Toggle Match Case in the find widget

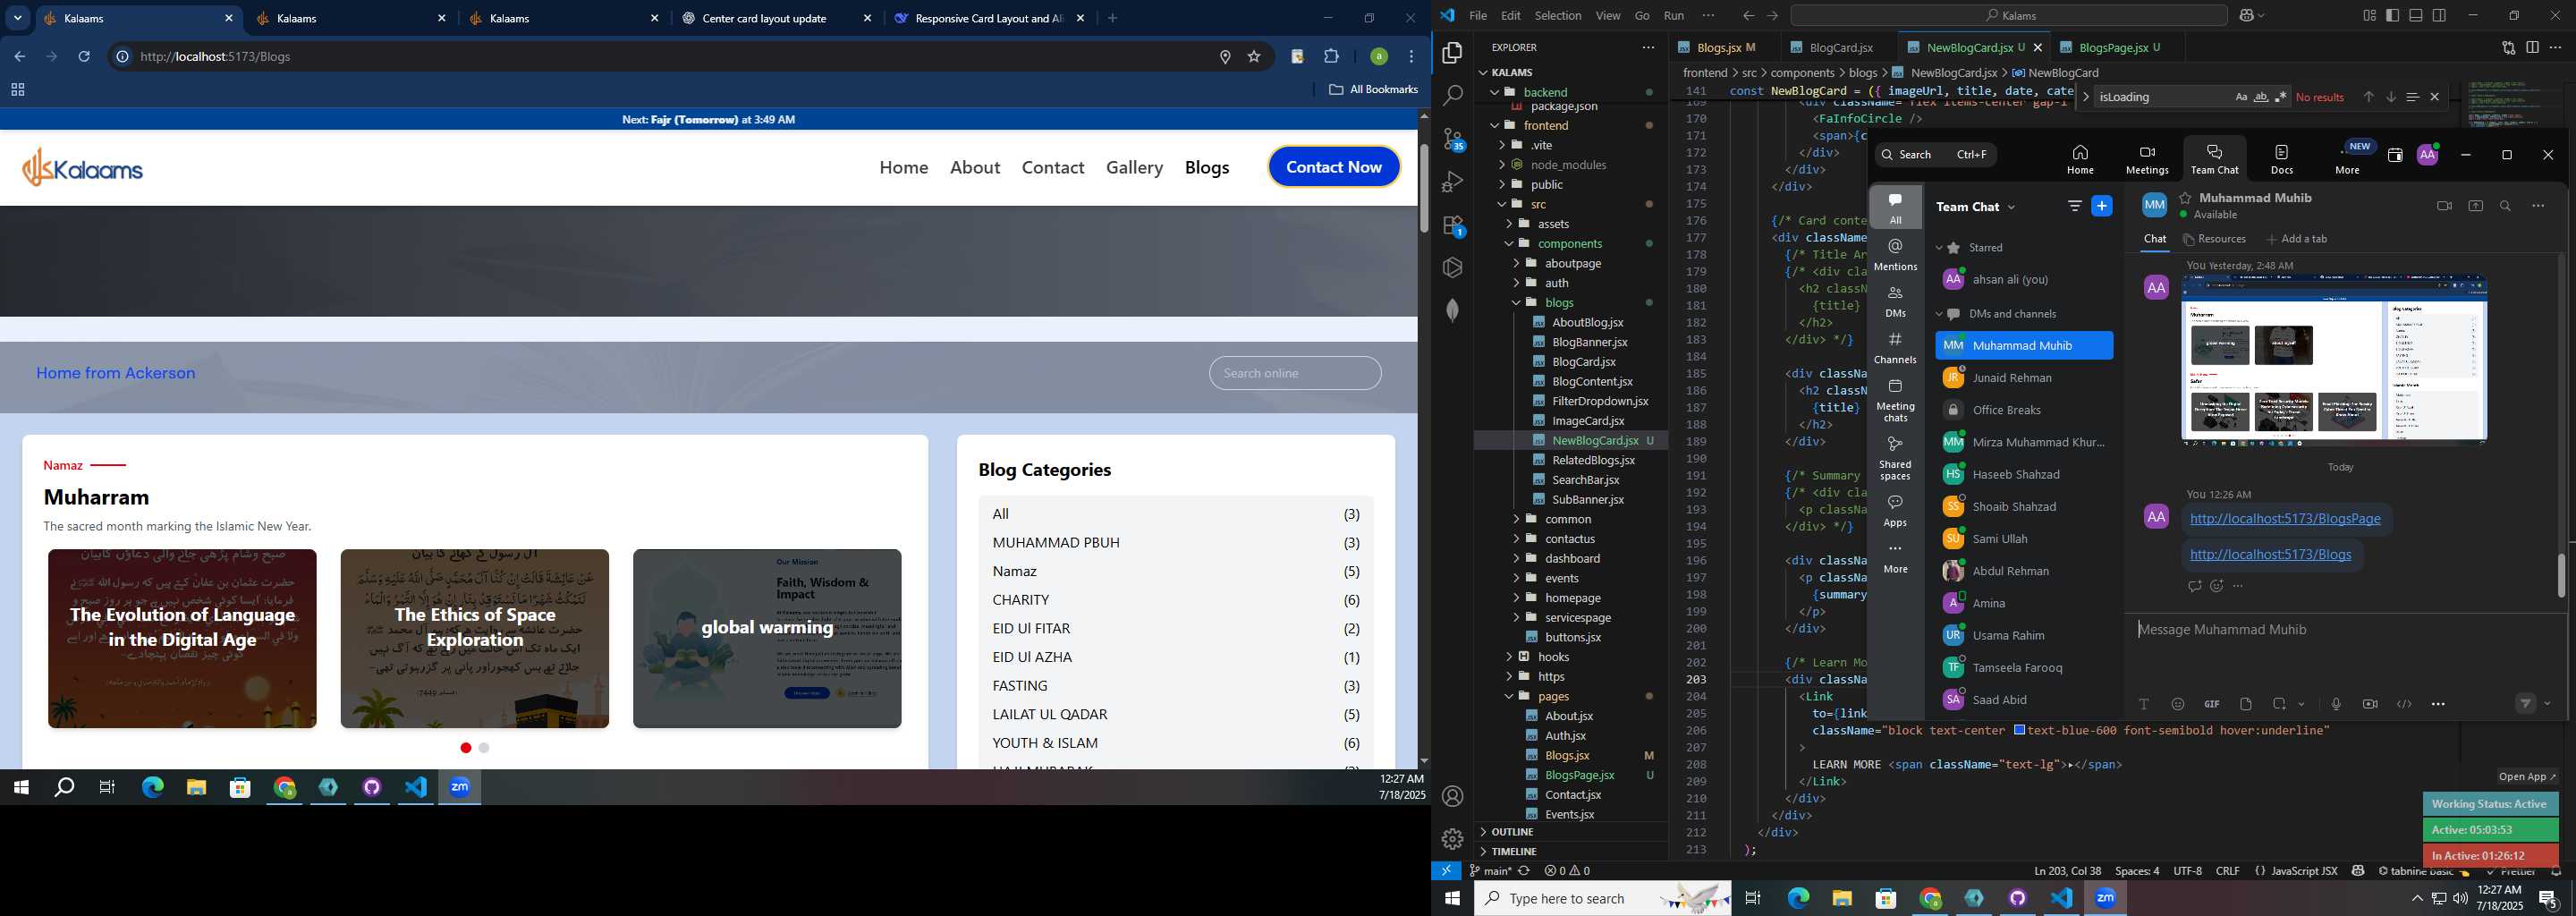coord(2241,97)
